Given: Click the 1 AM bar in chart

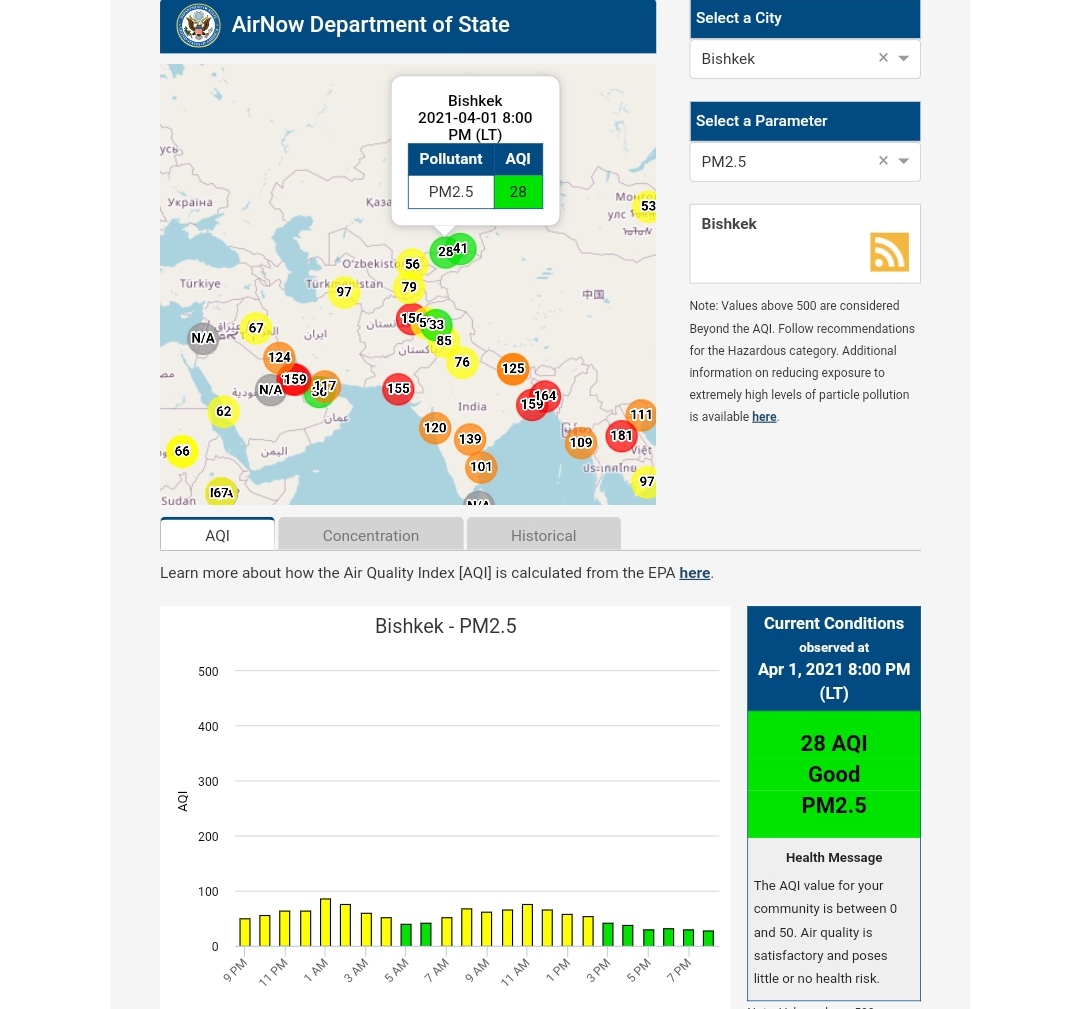Looking at the screenshot, I should (x=325, y=922).
